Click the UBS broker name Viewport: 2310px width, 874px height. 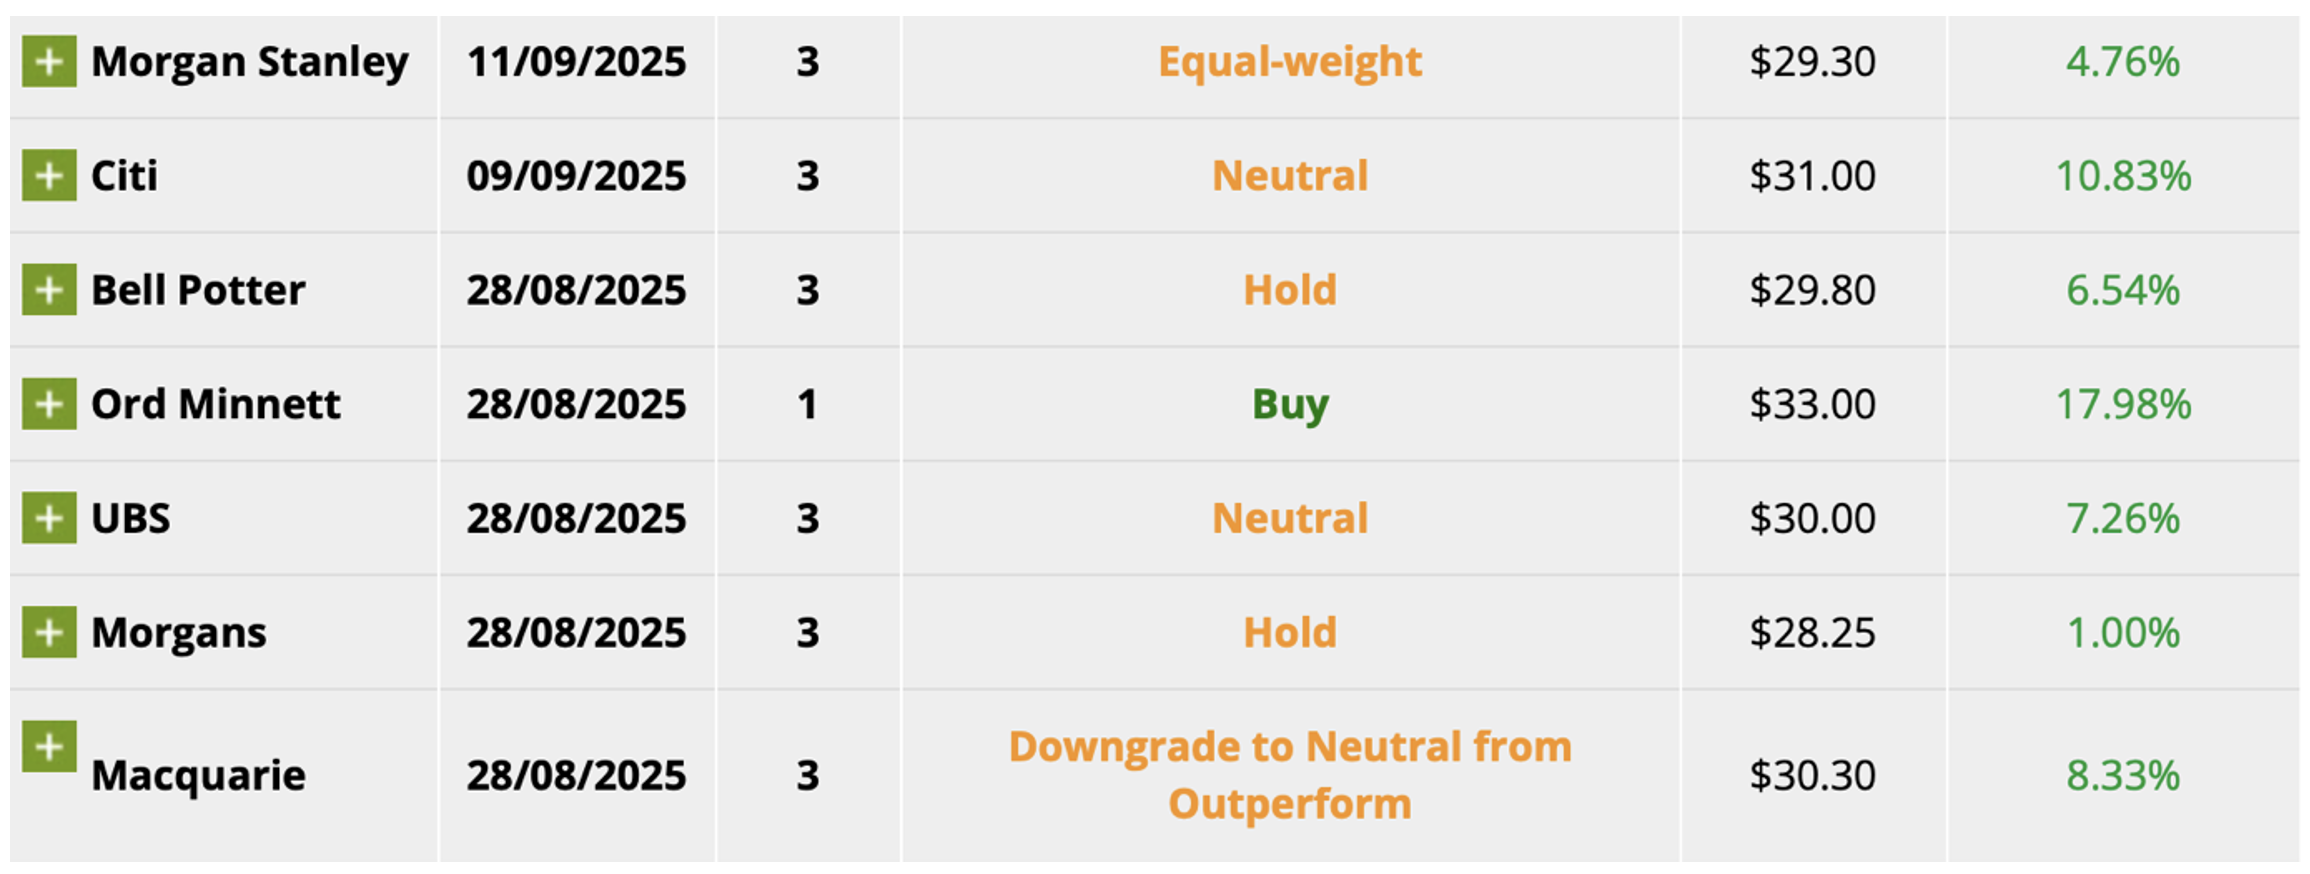click(130, 518)
